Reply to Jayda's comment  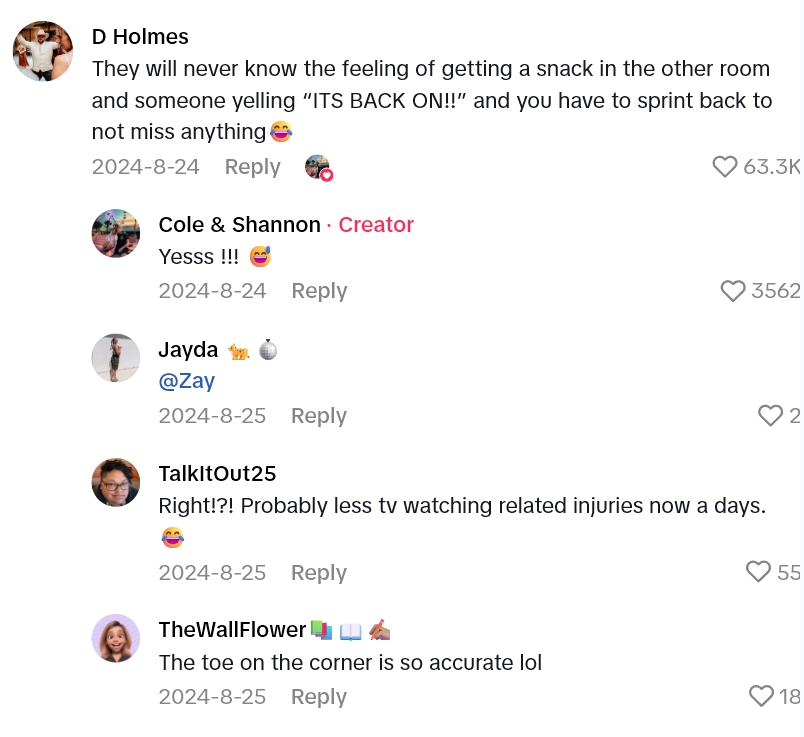(x=319, y=415)
